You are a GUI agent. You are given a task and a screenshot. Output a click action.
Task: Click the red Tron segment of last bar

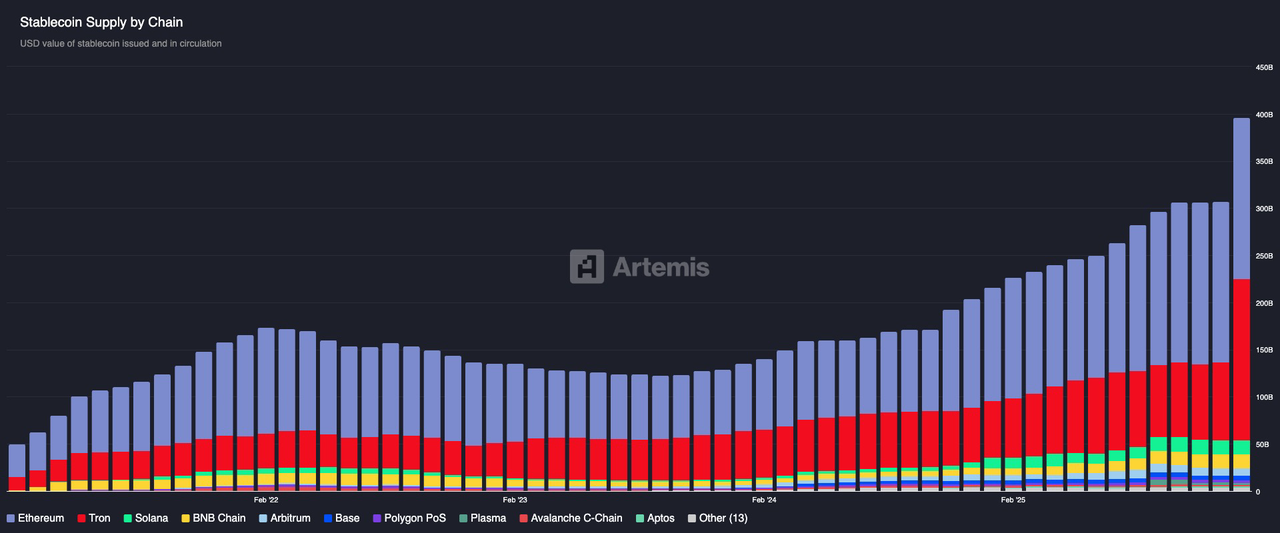click(x=1241, y=359)
